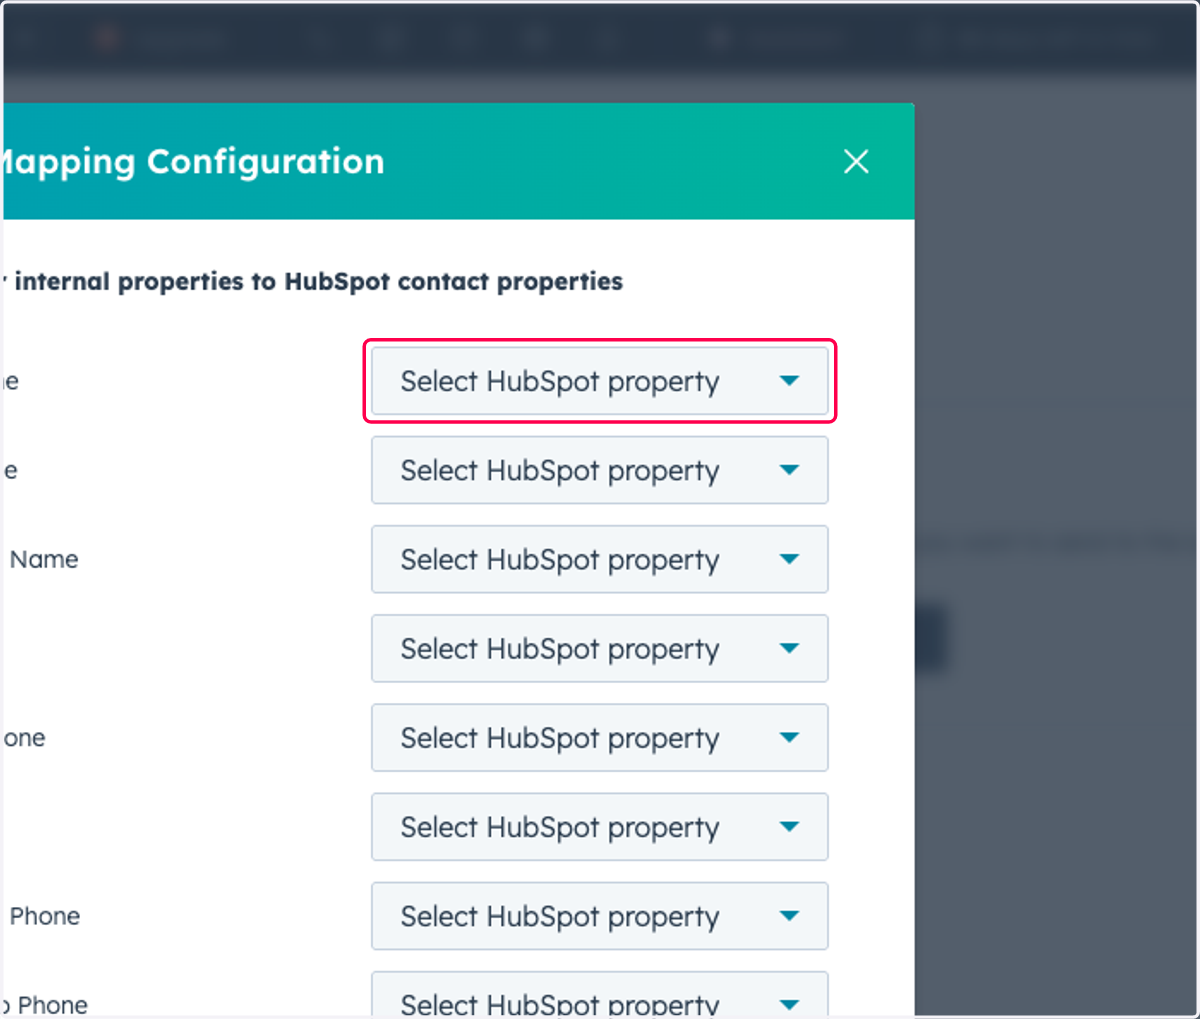Click the 'o Phone' field label

(x=45, y=1005)
